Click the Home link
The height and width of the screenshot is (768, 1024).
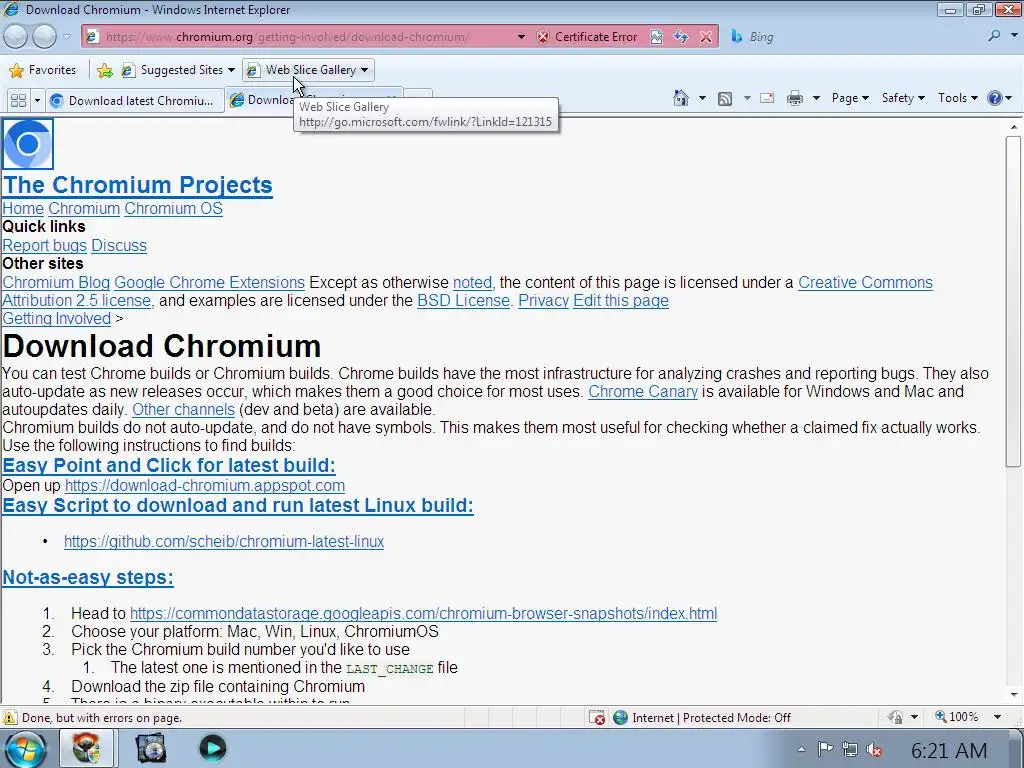23,208
